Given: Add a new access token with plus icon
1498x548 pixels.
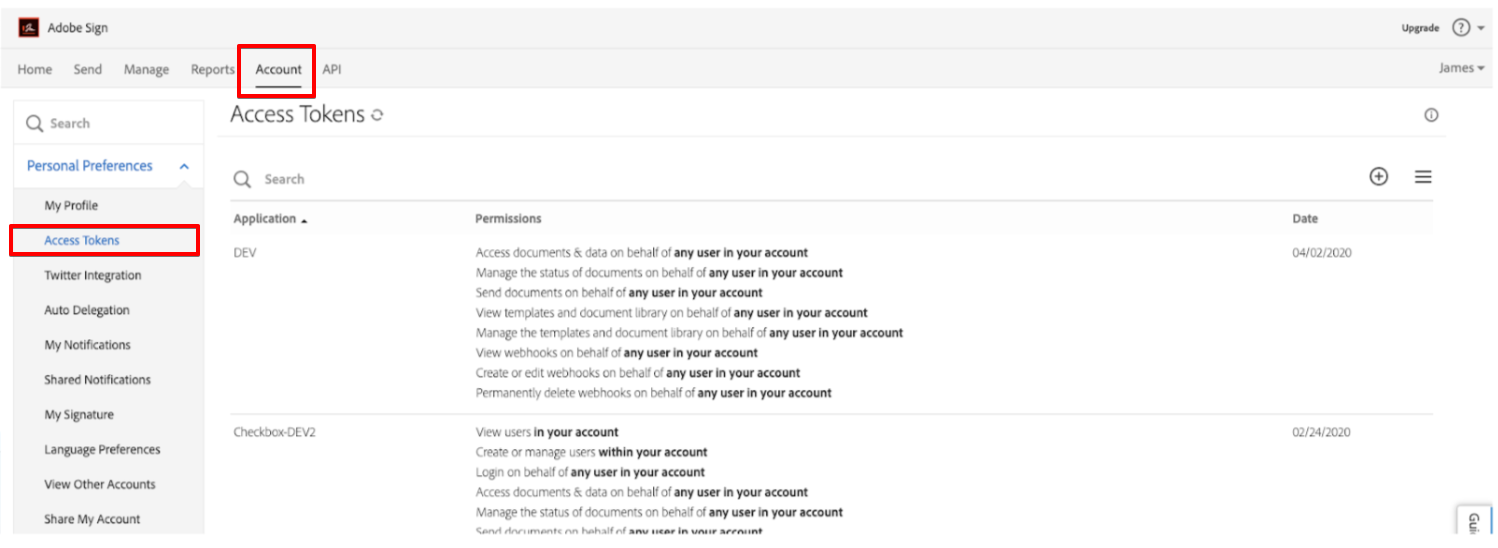Looking at the screenshot, I should (x=1379, y=177).
